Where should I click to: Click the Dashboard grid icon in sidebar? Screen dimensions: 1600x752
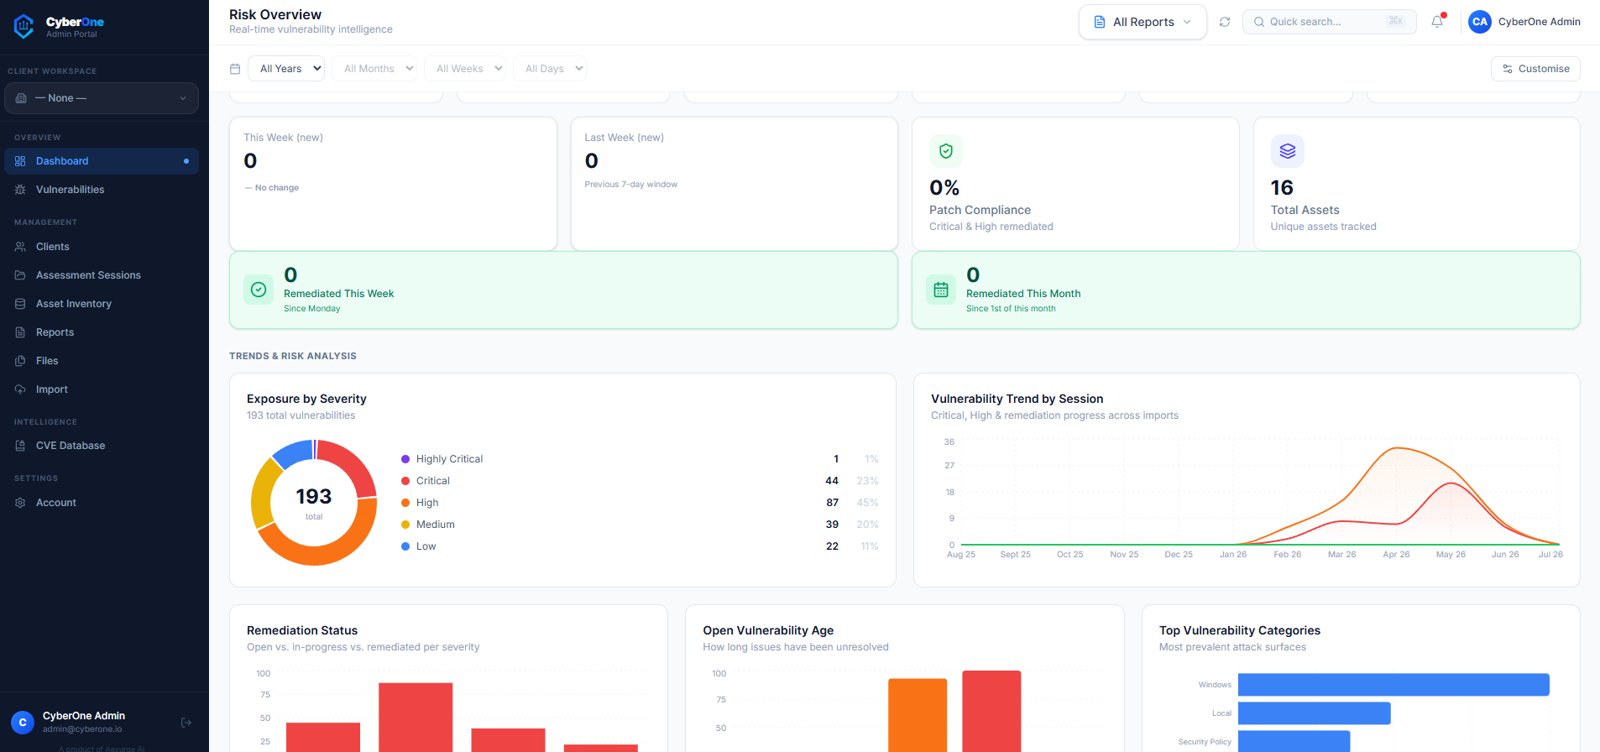(x=20, y=161)
